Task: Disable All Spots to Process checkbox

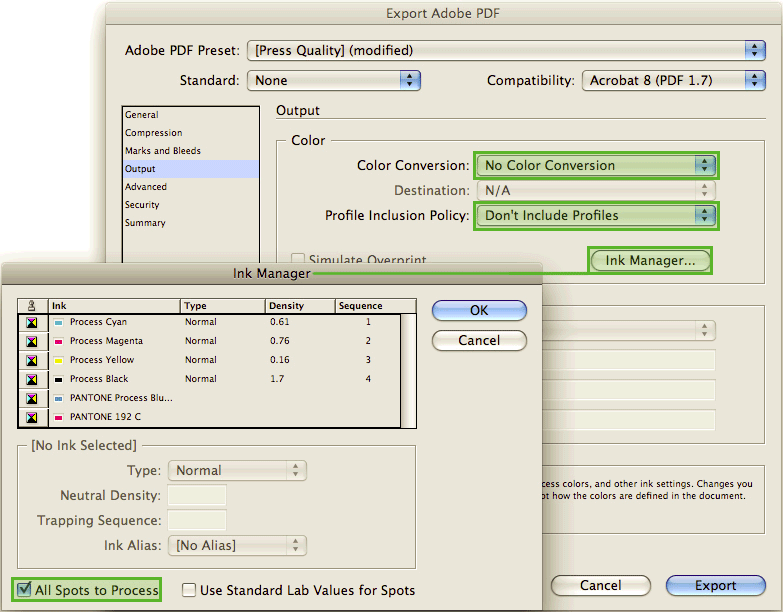Action: pos(23,590)
